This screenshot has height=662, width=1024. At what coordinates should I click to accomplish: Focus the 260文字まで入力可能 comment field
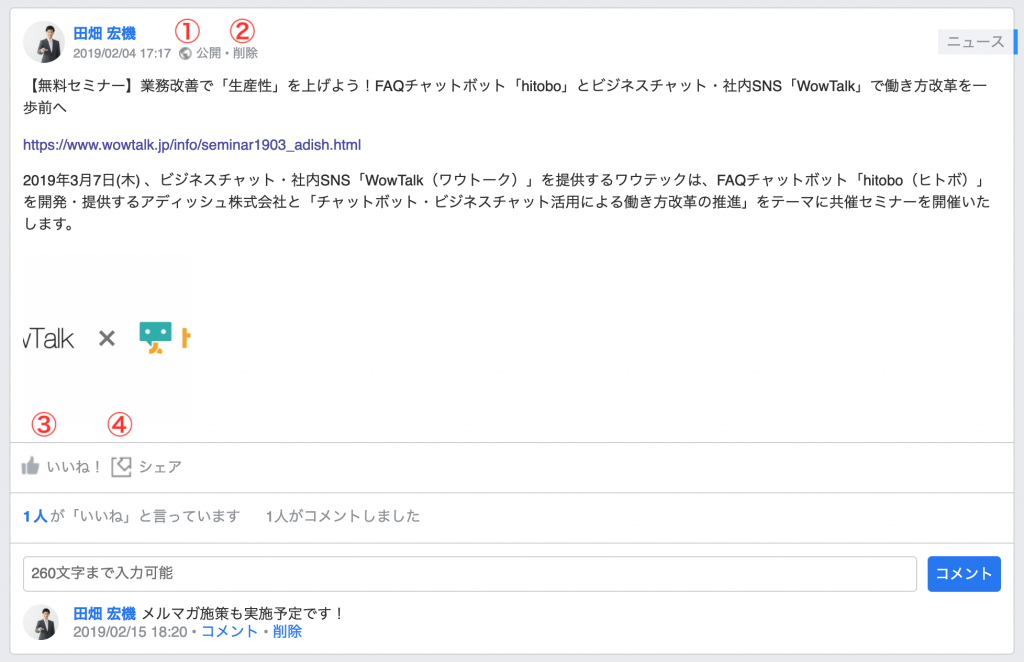[x=470, y=574]
